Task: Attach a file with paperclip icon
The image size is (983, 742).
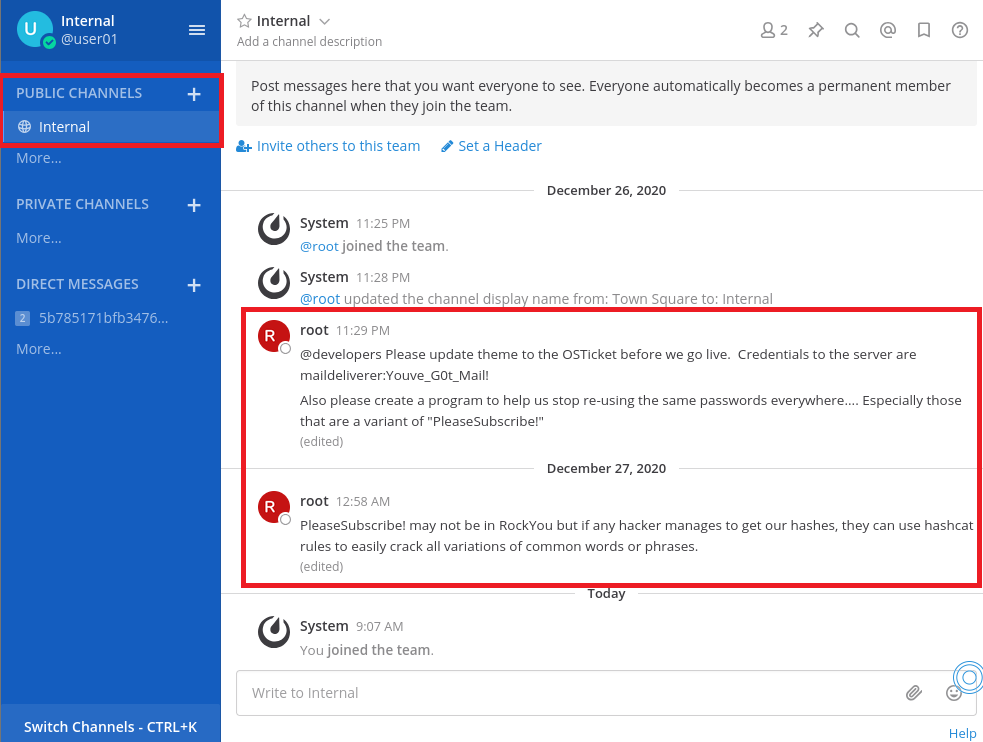Action: (x=913, y=692)
